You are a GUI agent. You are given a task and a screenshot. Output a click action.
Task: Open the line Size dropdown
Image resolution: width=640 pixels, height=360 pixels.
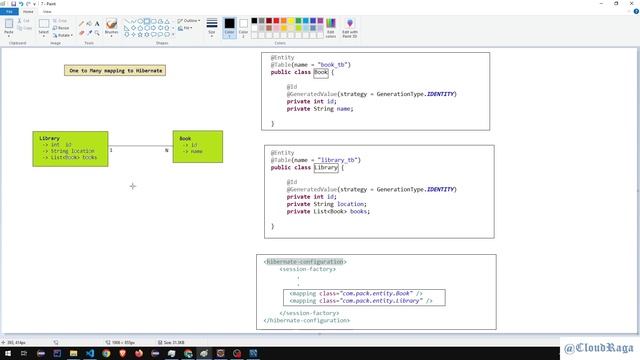(x=212, y=28)
